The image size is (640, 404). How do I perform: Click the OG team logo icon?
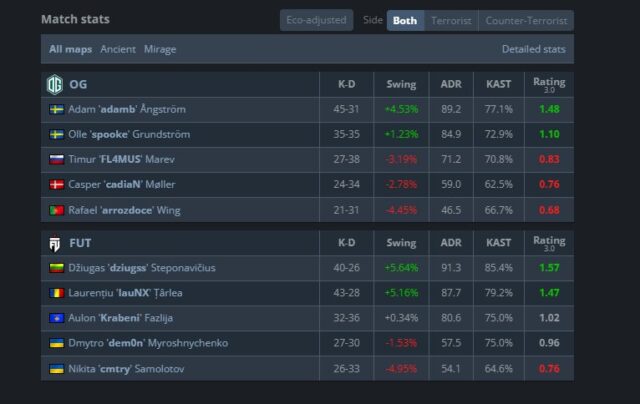tap(55, 84)
